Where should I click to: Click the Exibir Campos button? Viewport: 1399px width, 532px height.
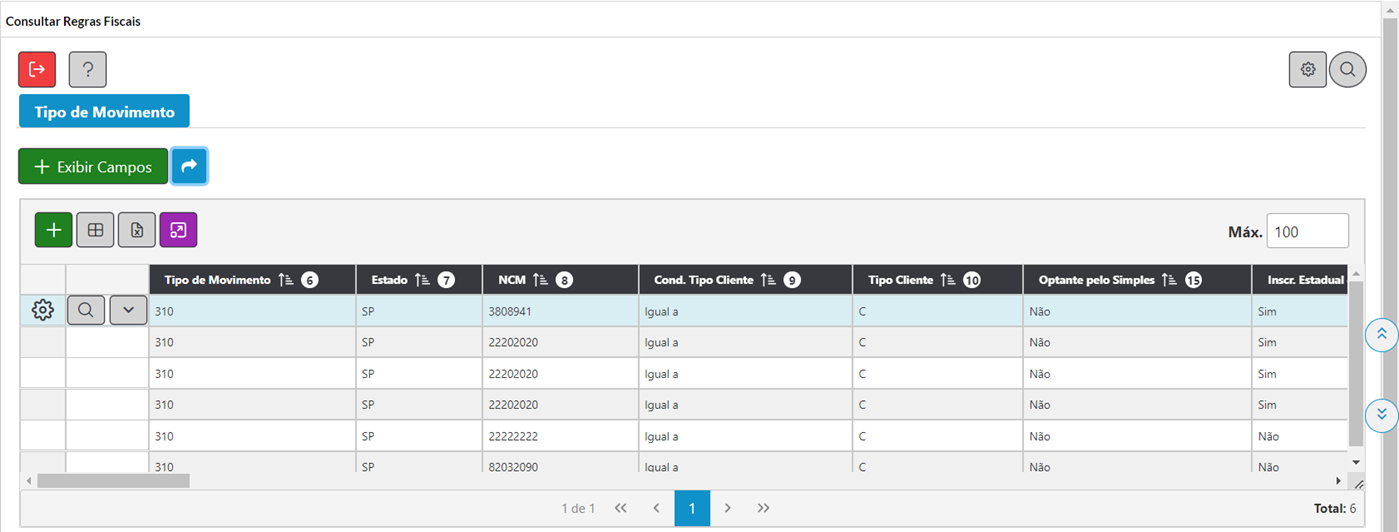click(x=93, y=167)
